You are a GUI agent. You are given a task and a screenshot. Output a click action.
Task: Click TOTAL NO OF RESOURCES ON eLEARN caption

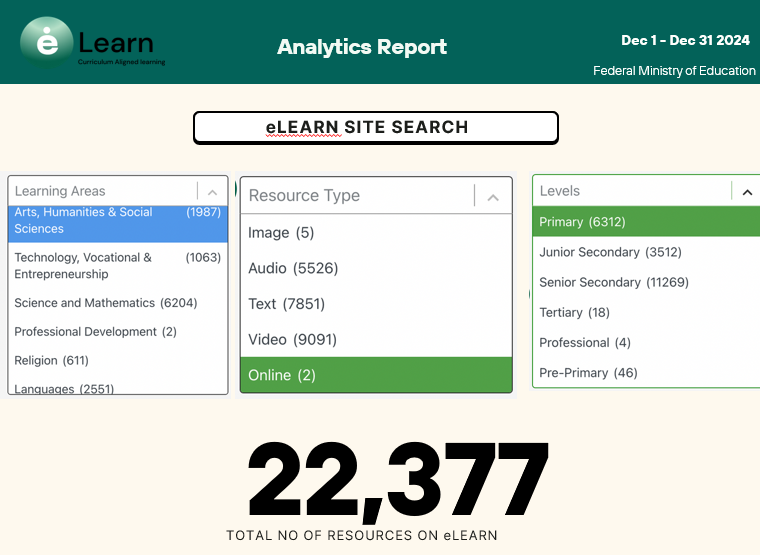click(362, 535)
